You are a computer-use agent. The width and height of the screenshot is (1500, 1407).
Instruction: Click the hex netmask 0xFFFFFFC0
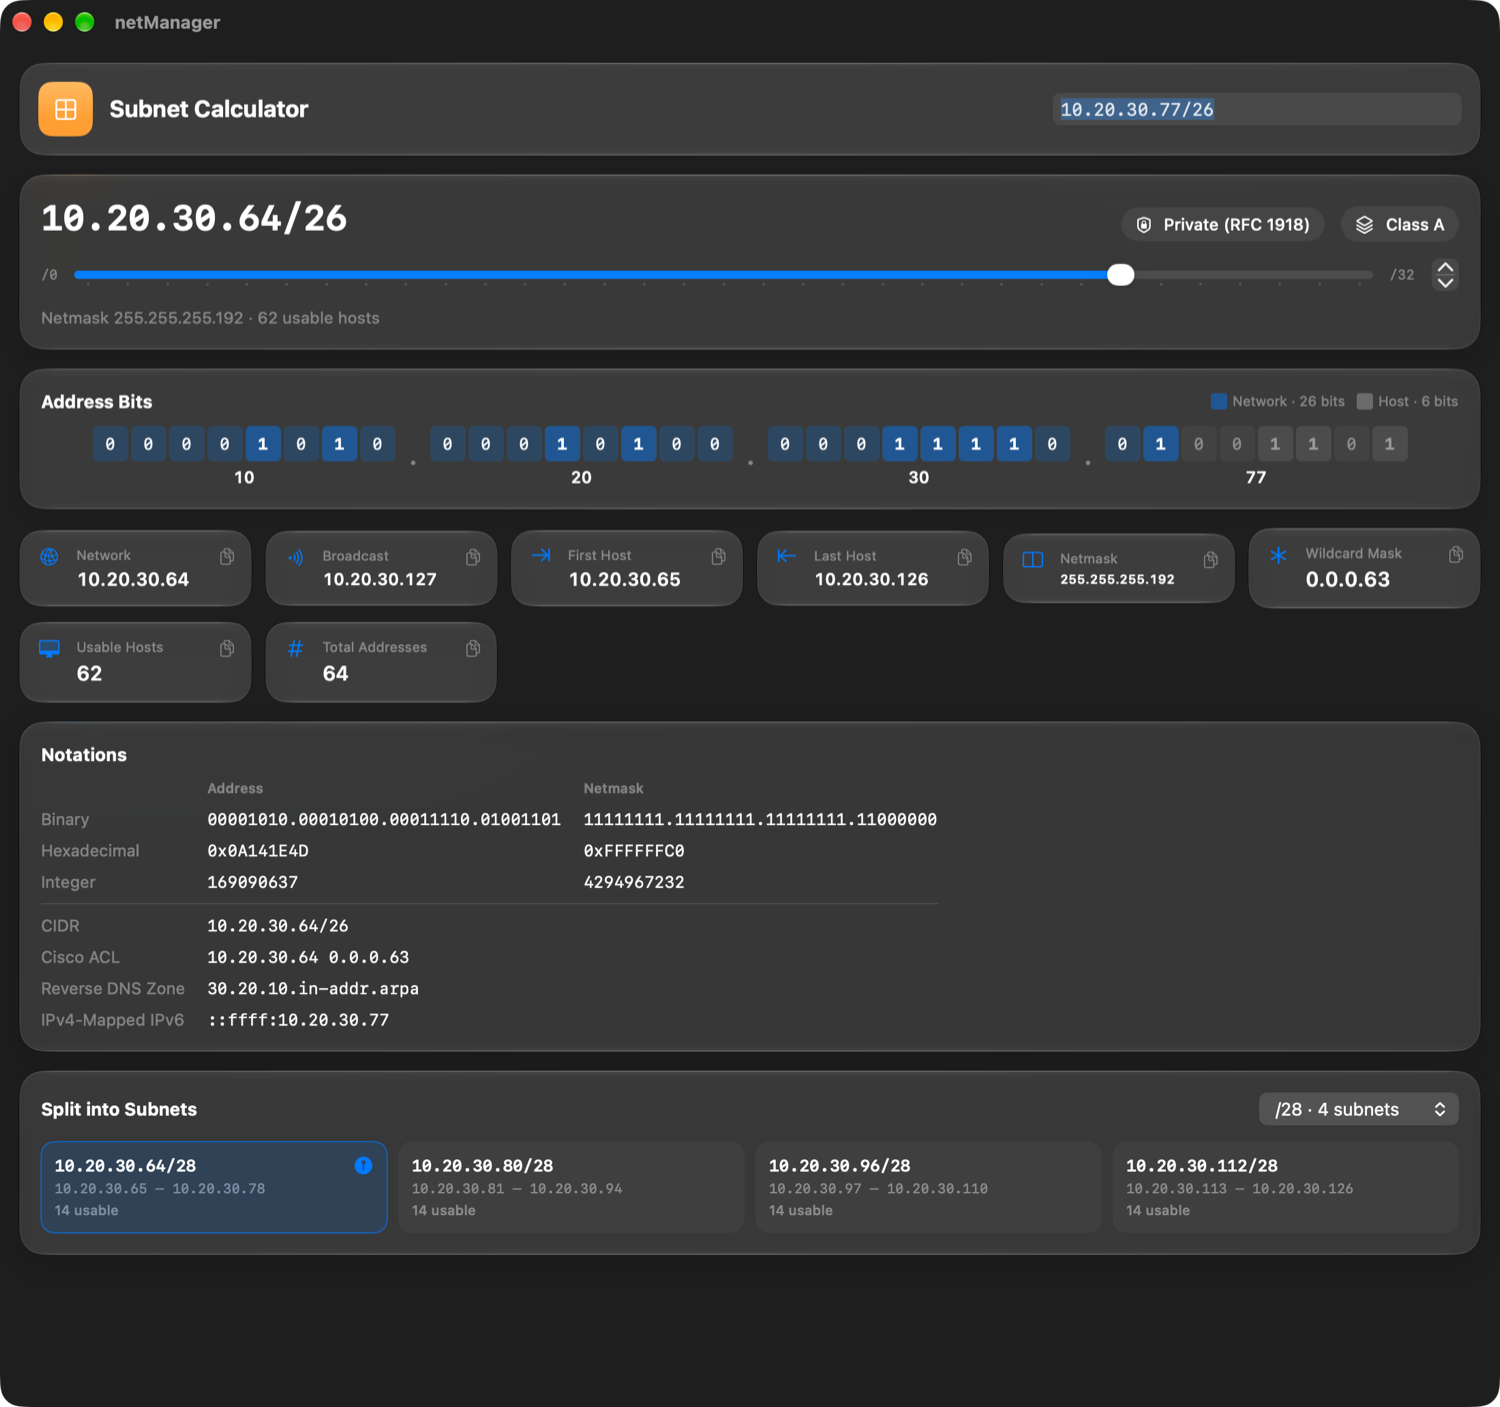tap(634, 851)
